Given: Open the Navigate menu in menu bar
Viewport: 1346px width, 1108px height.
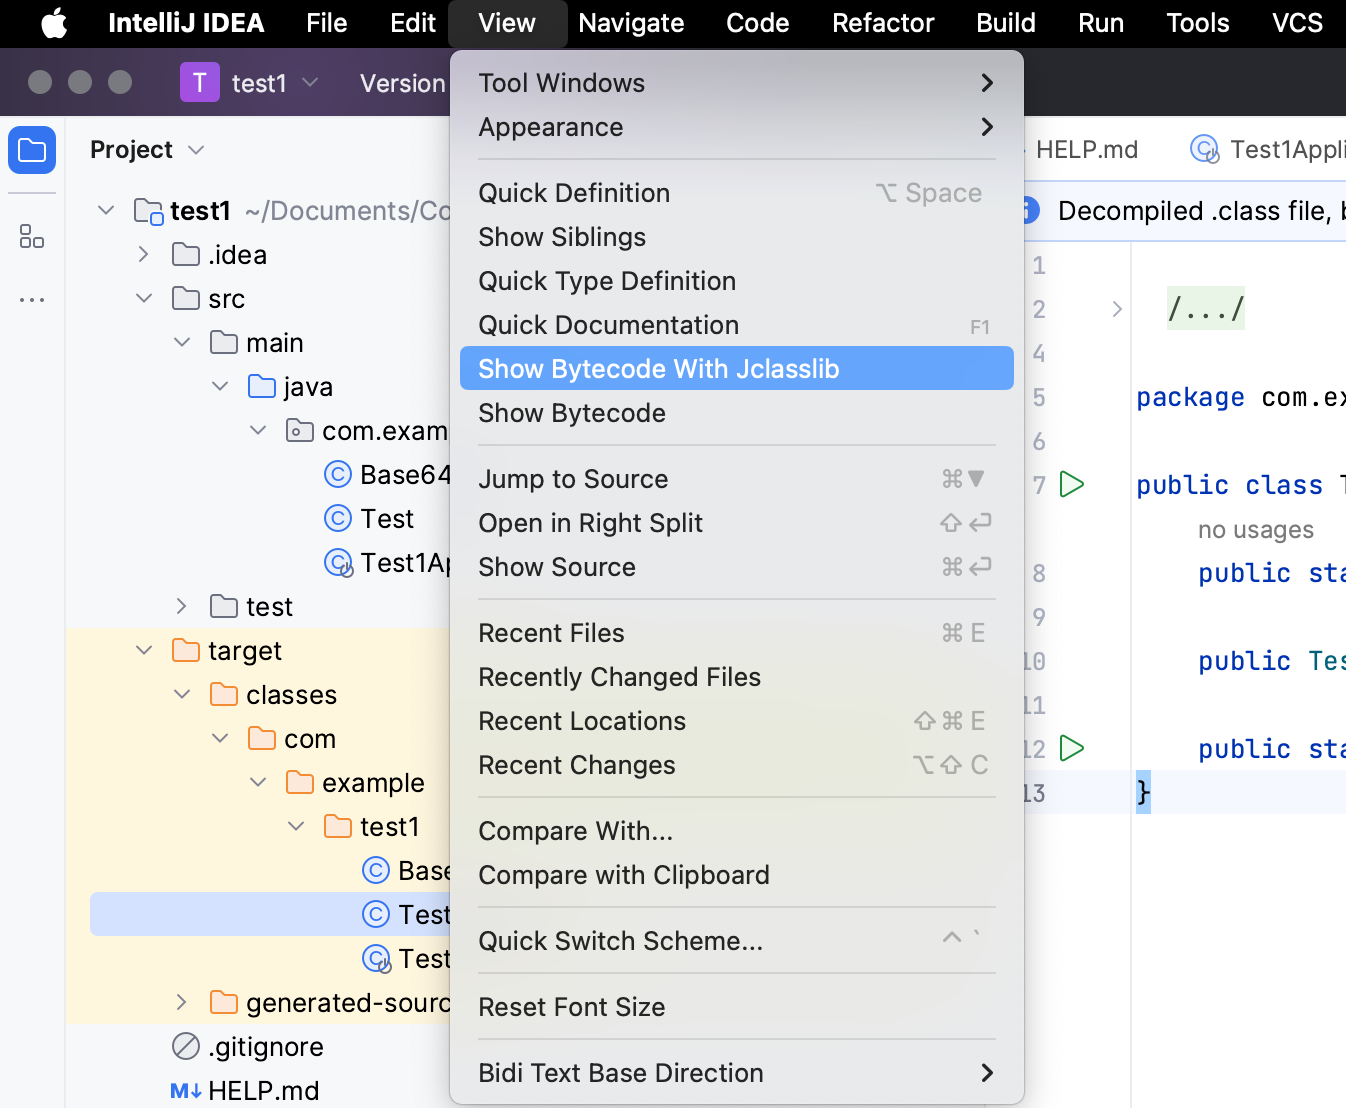Looking at the screenshot, I should click(x=631, y=23).
